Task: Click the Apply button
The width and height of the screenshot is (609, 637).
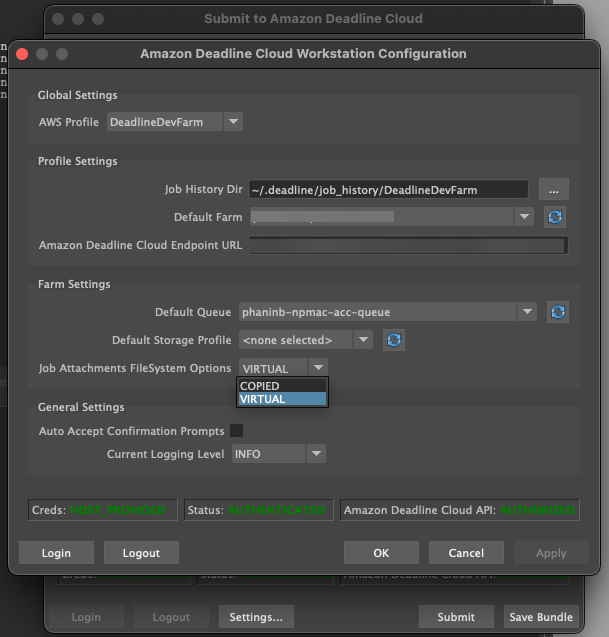Action: tap(551, 552)
